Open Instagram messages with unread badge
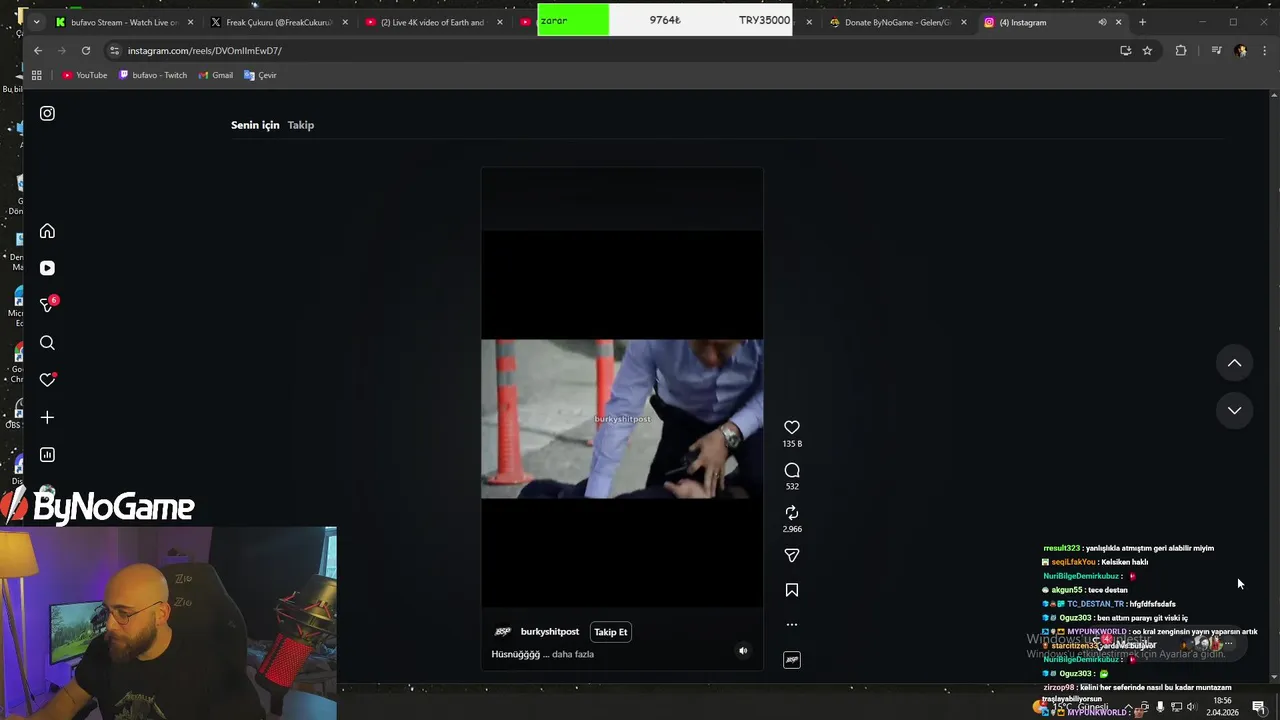This screenshot has height=720, width=1280. tap(47, 305)
